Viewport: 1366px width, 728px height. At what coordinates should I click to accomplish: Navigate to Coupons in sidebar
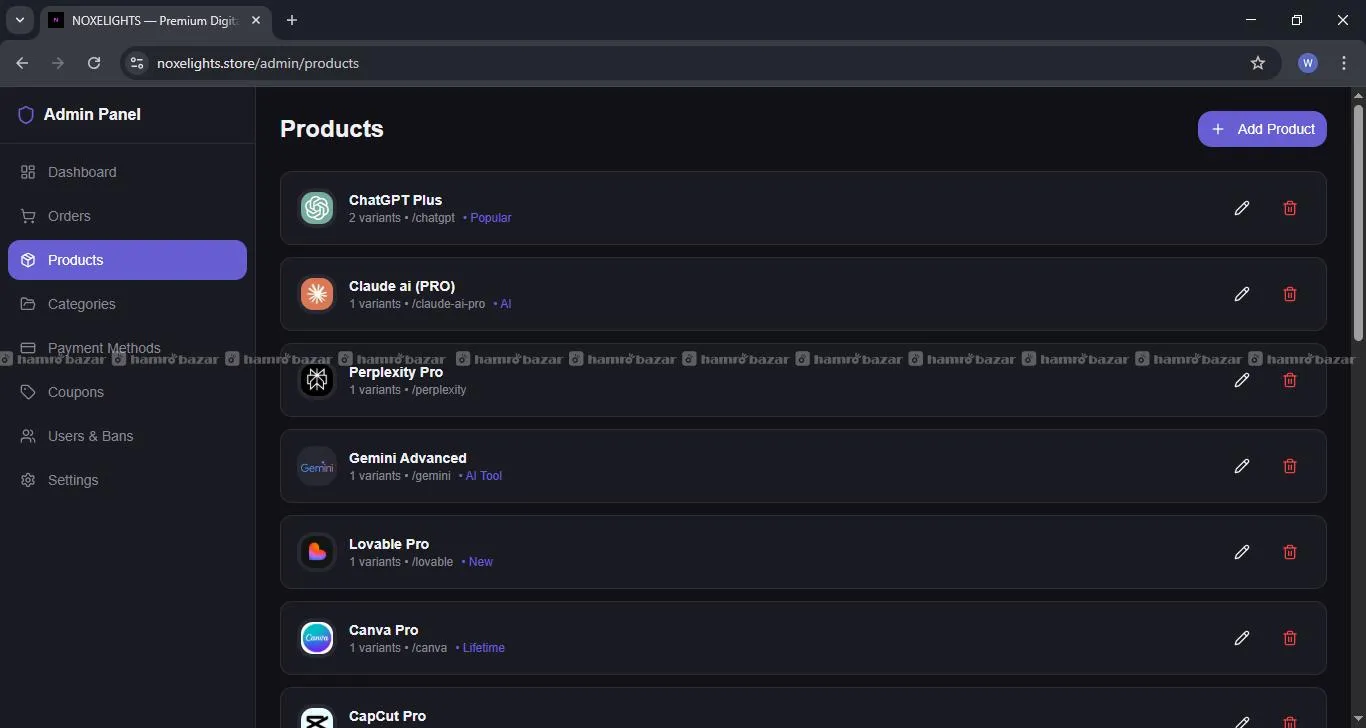(76, 392)
